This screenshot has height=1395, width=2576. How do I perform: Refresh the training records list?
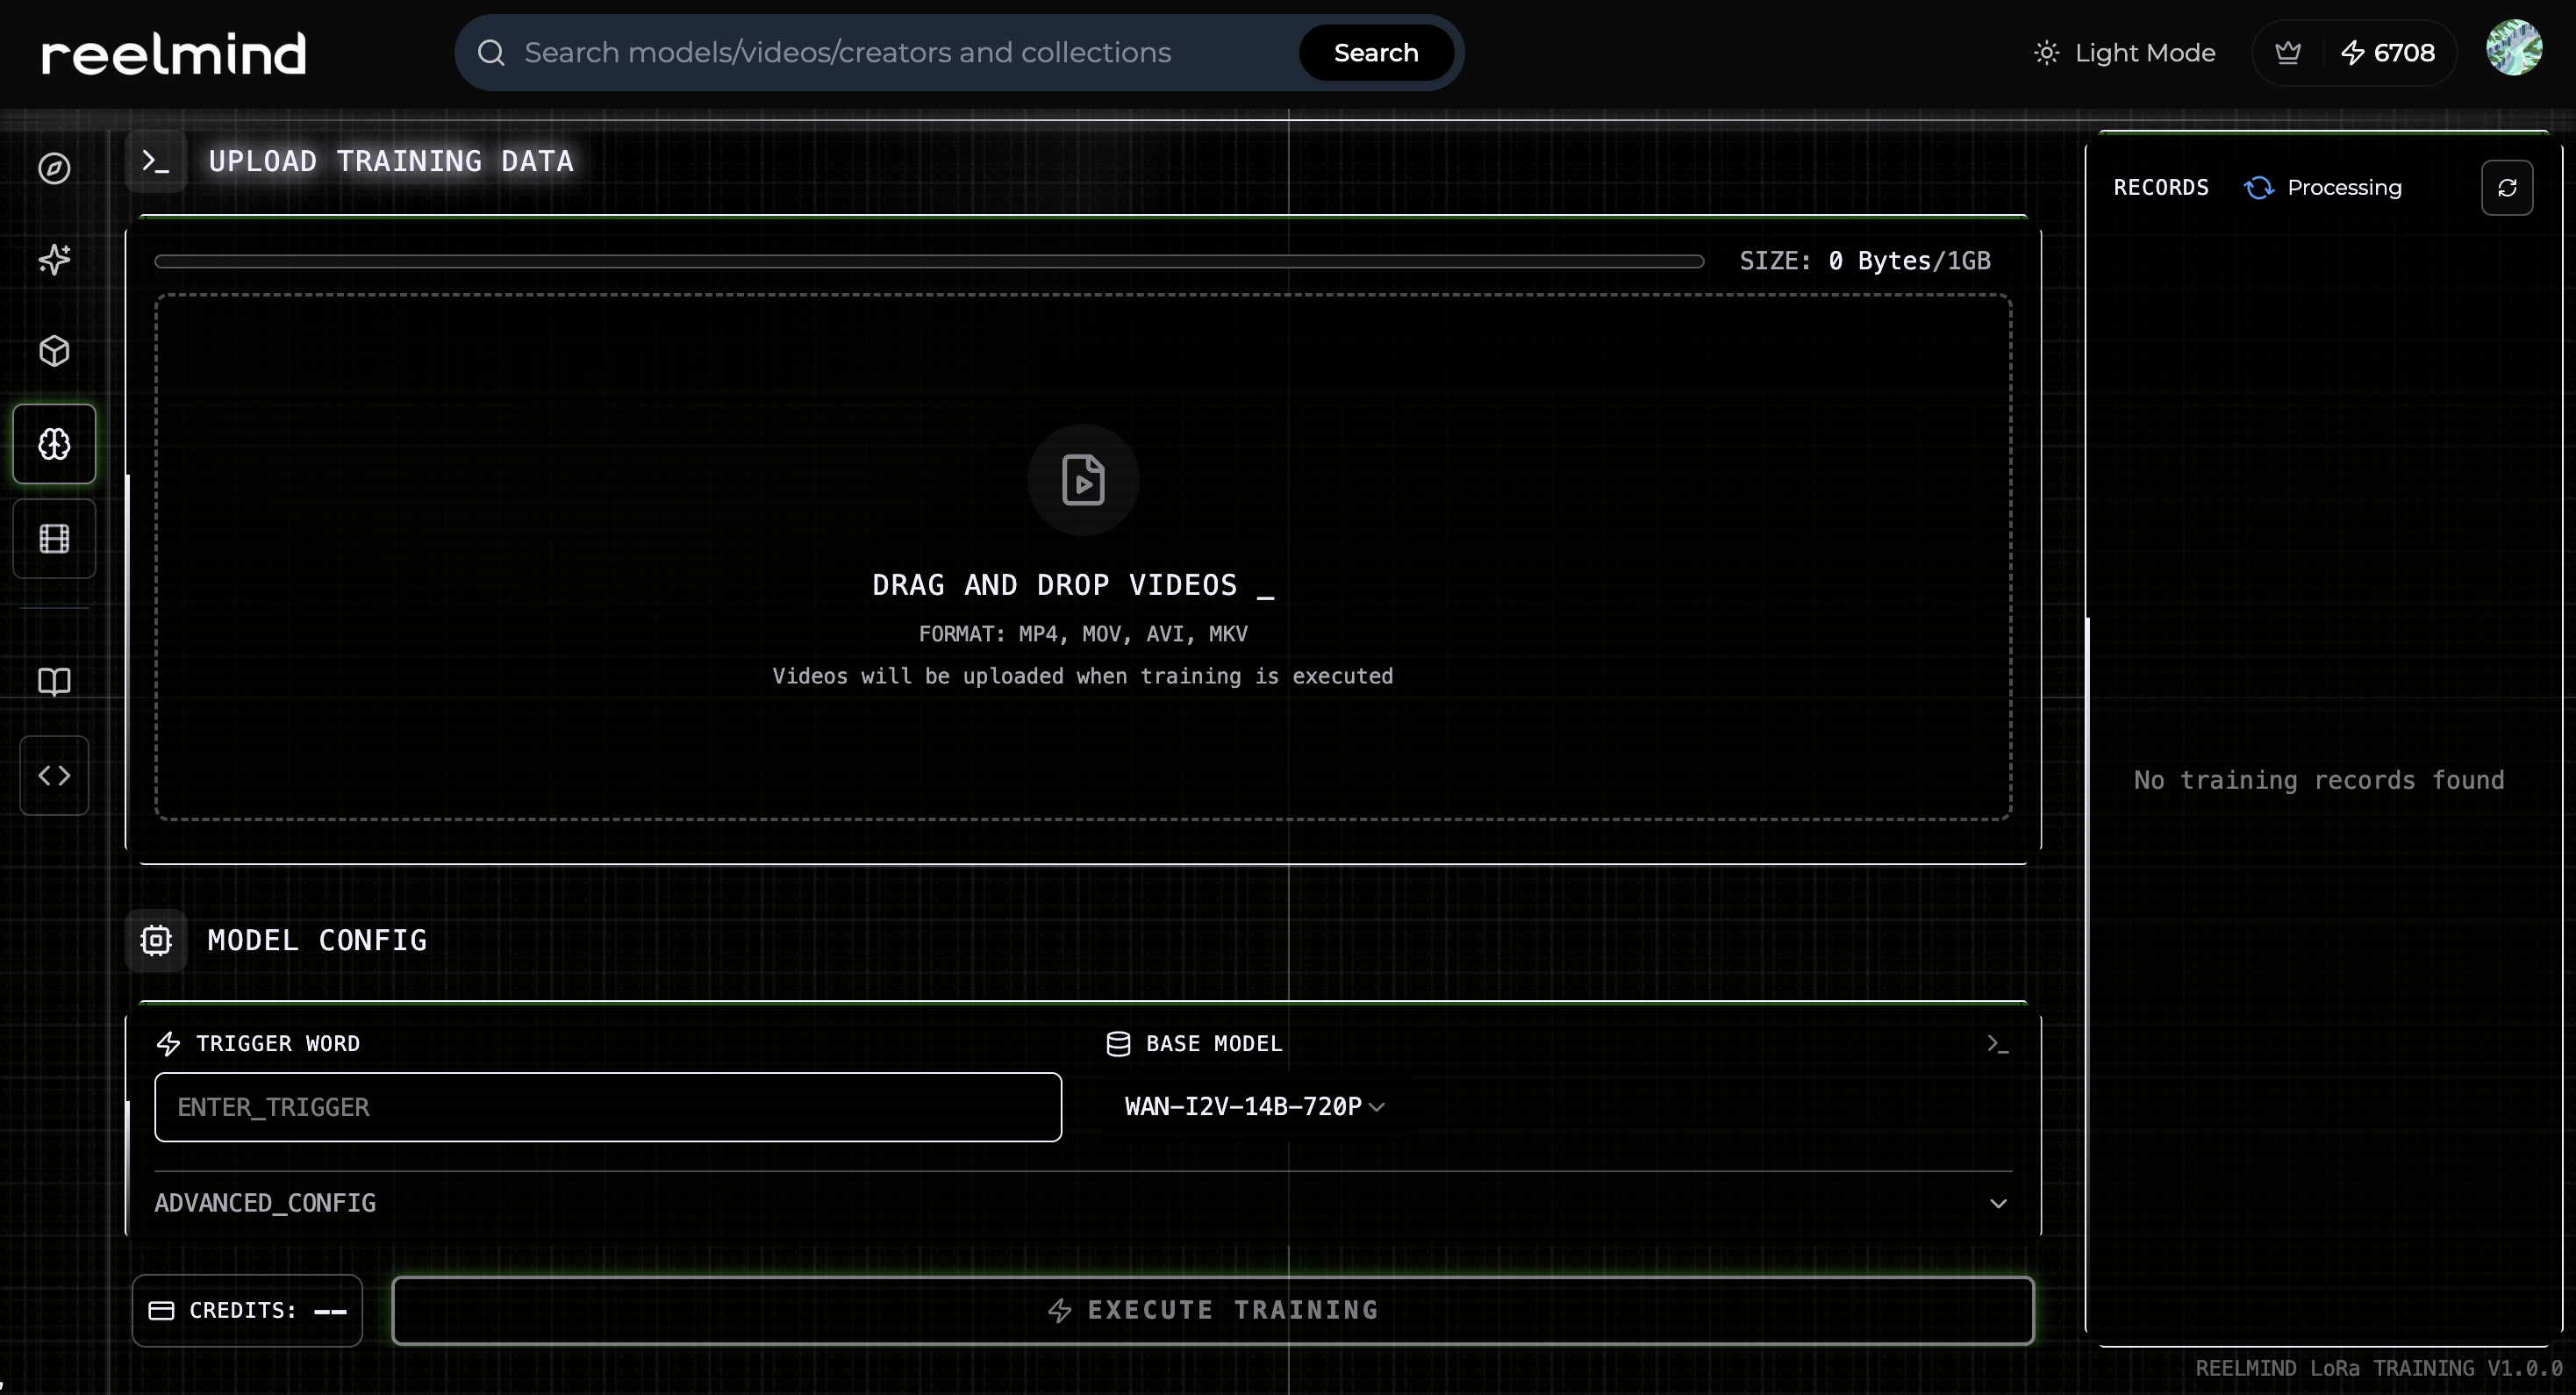tap(2506, 188)
